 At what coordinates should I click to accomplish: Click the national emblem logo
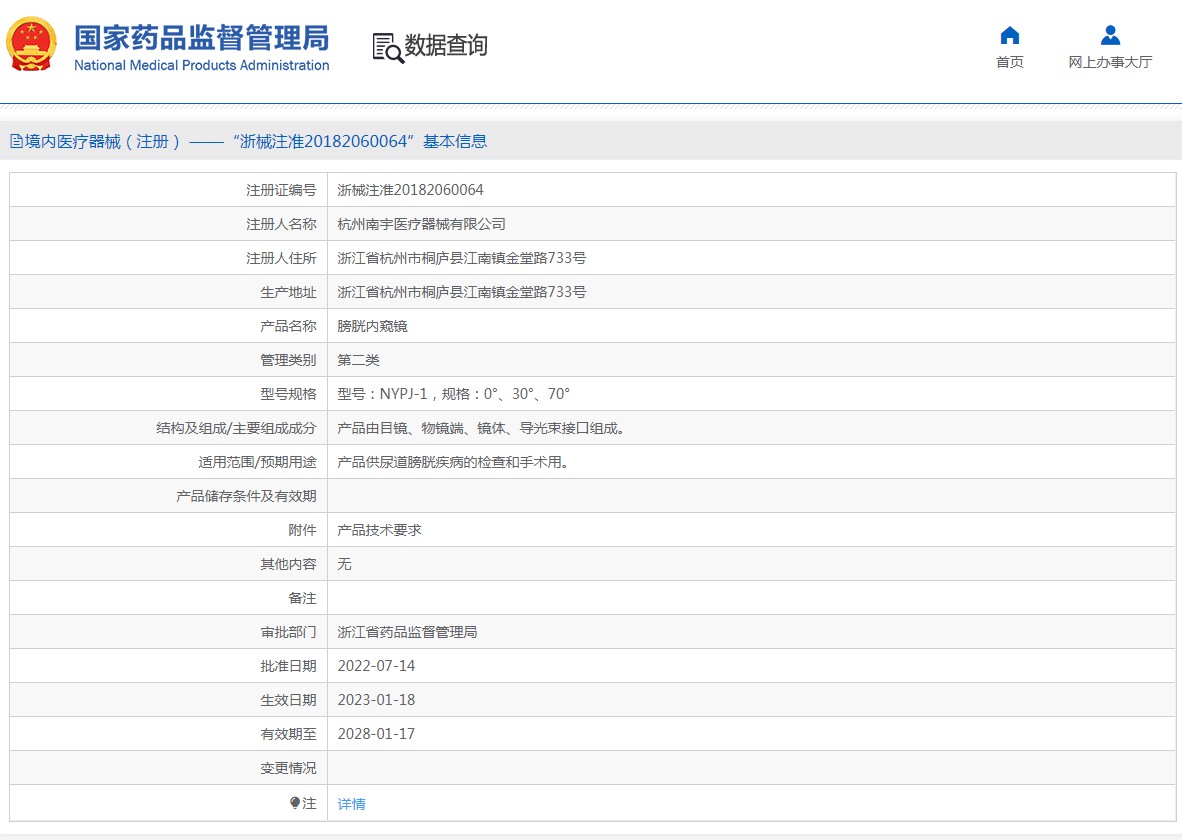(31, 44)
